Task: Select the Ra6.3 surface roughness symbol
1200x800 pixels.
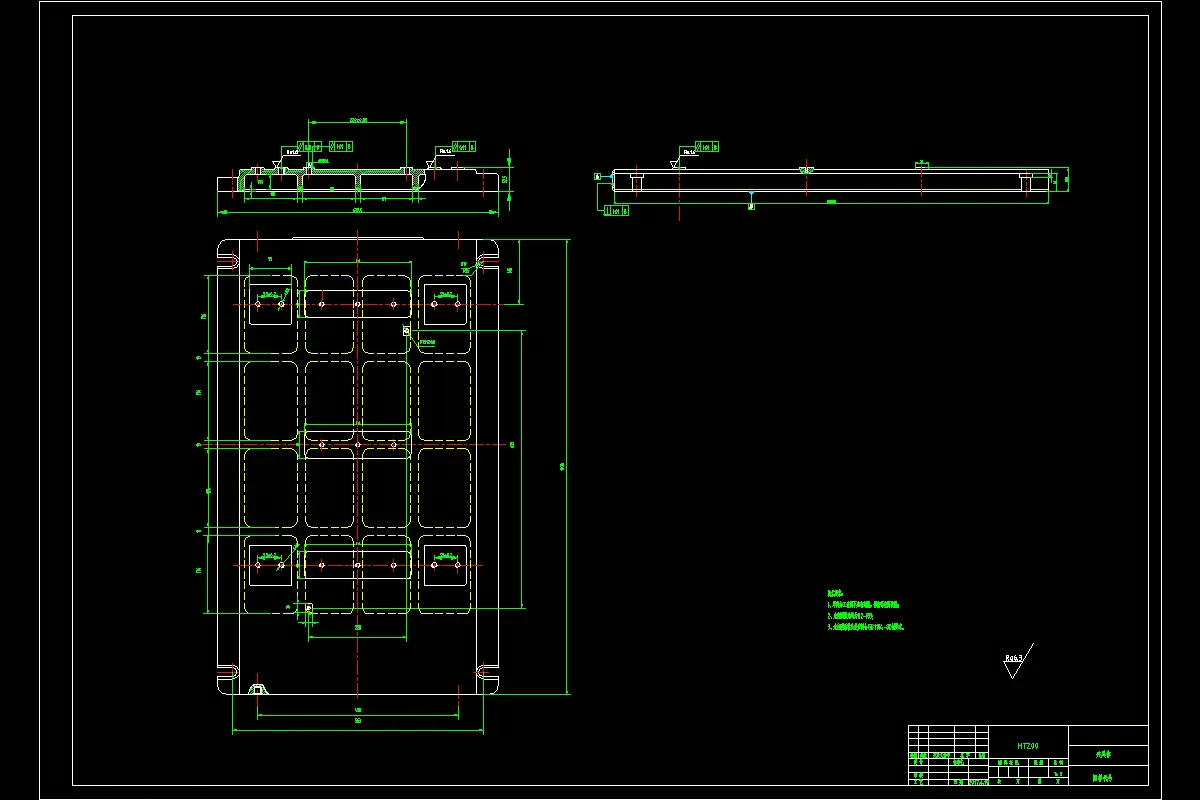Action: pyautogui.click(x=1018, y=661)
